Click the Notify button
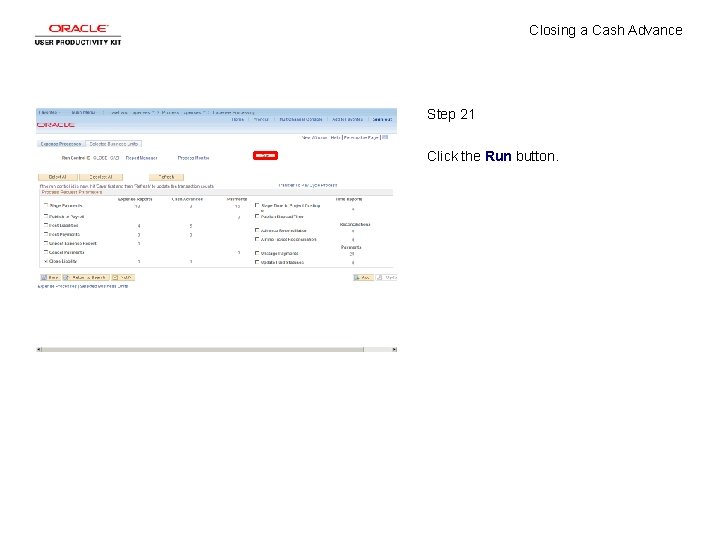 [123, 277]
